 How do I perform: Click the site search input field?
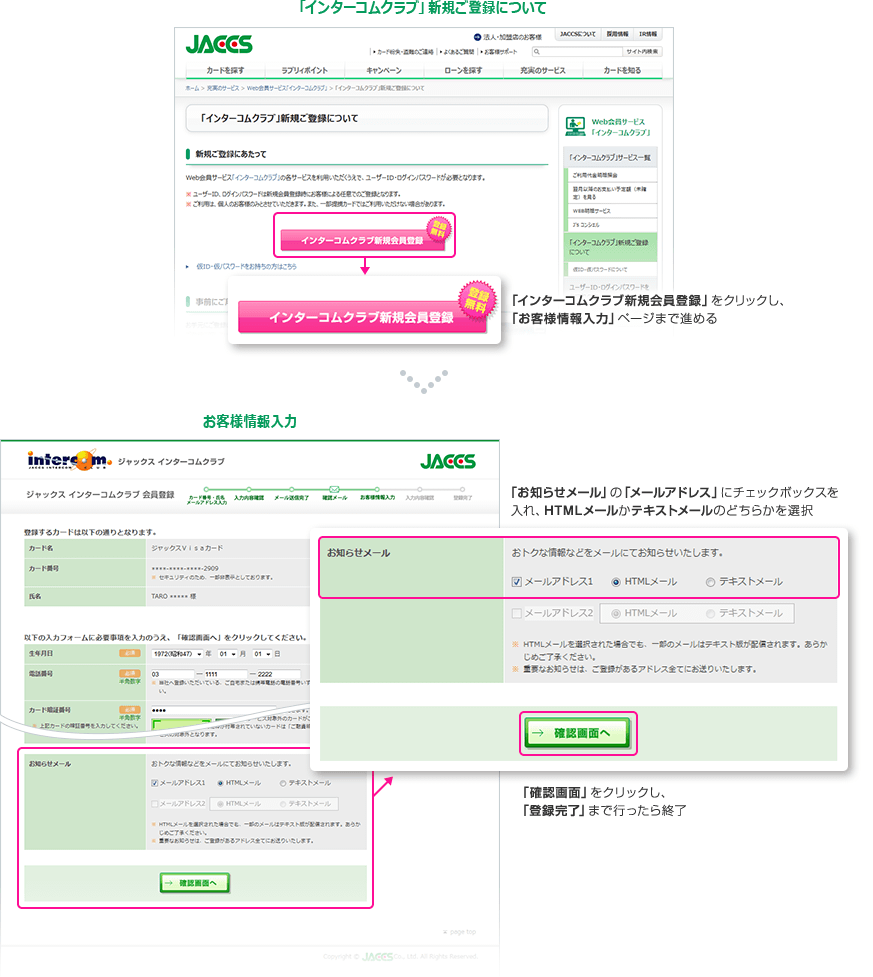click(x=577, y=52)
